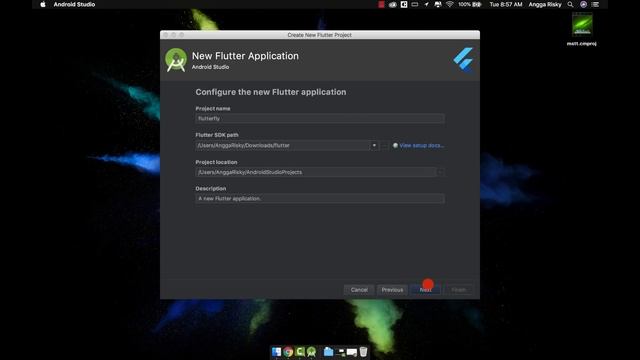Open the desktop project file thumbnail

tap(582, 24)
